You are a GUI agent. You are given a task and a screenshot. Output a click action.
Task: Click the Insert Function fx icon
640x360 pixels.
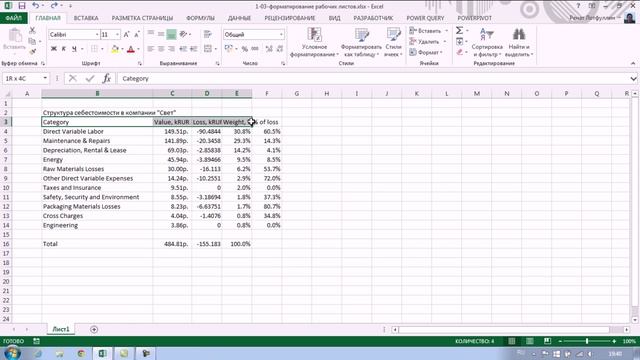[107, 78]
